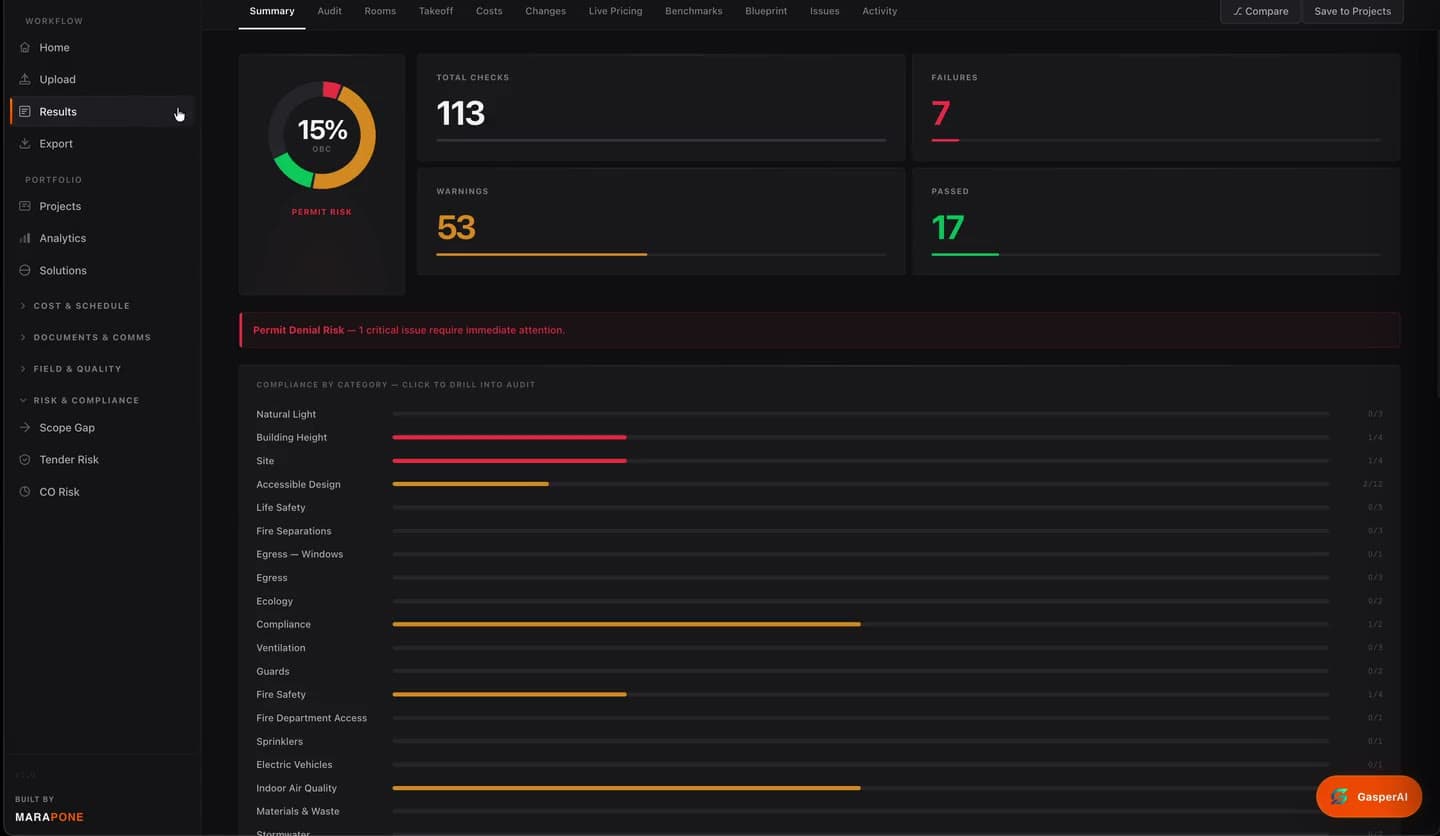Switch to the Issues tab
The height and width of the screenshot is (836, 1440).
click(x=825, y=11)
